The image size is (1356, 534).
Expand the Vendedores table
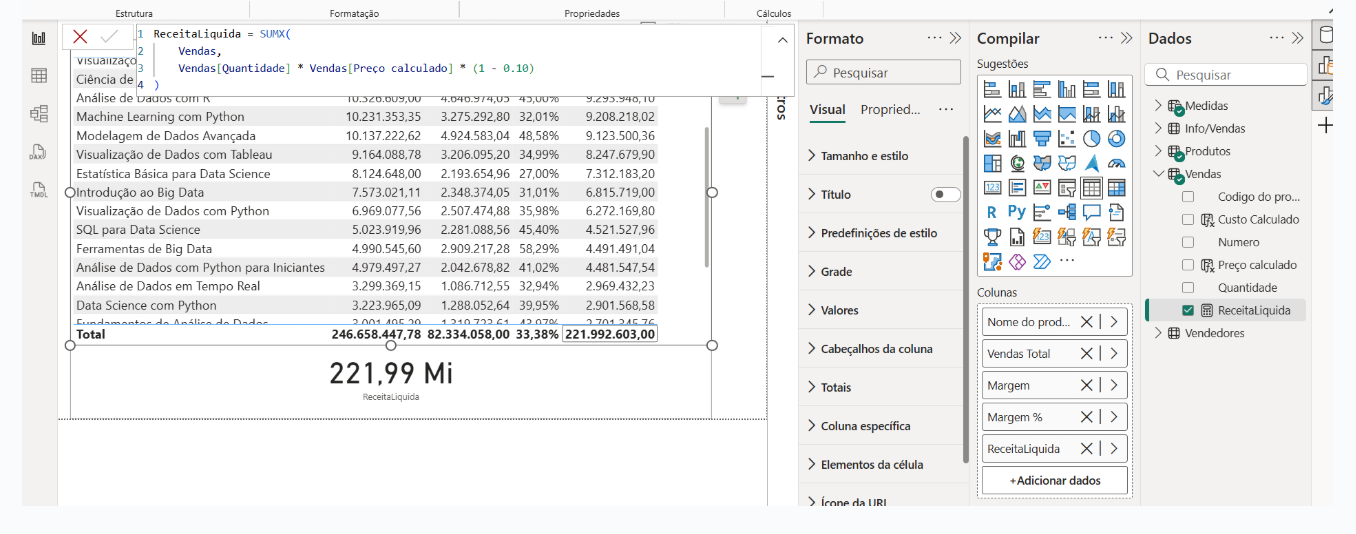click(x=1158, y=333)
